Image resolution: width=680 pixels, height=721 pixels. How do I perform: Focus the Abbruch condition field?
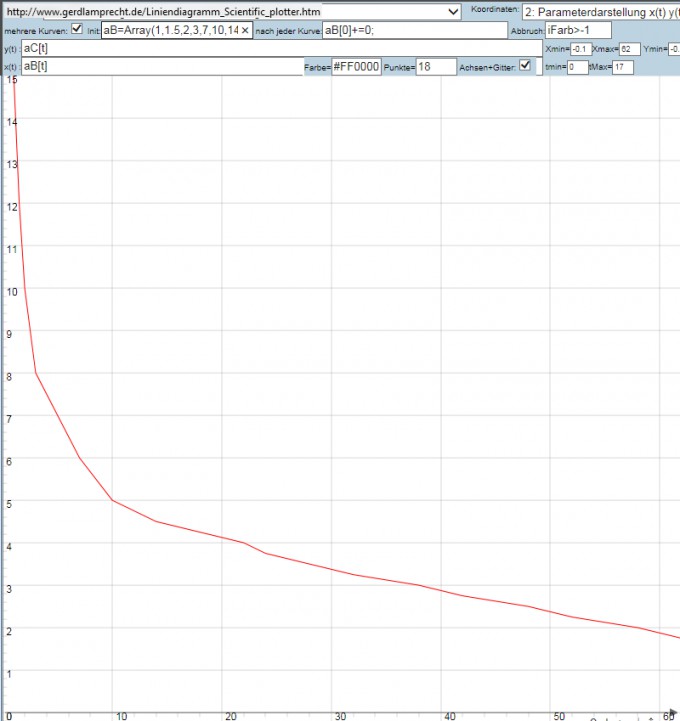[577, 30]
